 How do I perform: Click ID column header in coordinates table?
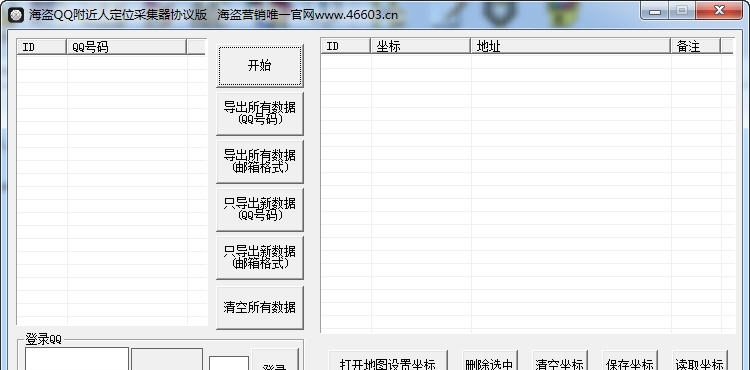[x=345, y=46]
